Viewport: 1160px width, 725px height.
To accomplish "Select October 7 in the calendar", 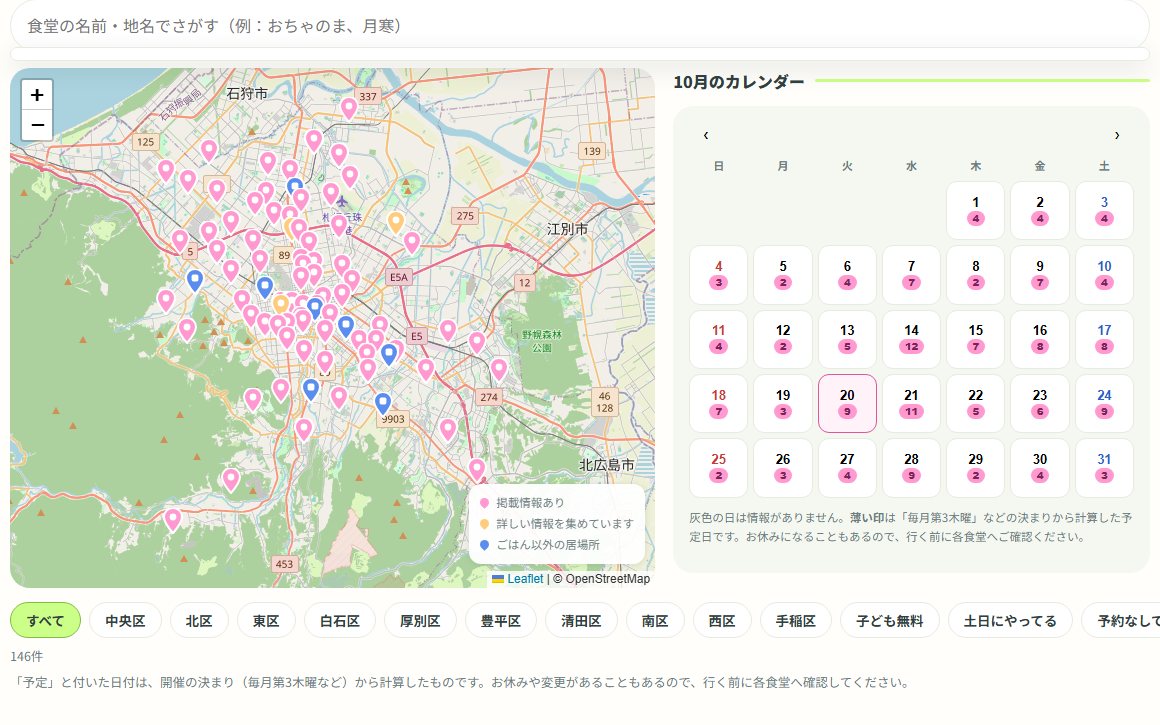I will click(x=911, y=274).
